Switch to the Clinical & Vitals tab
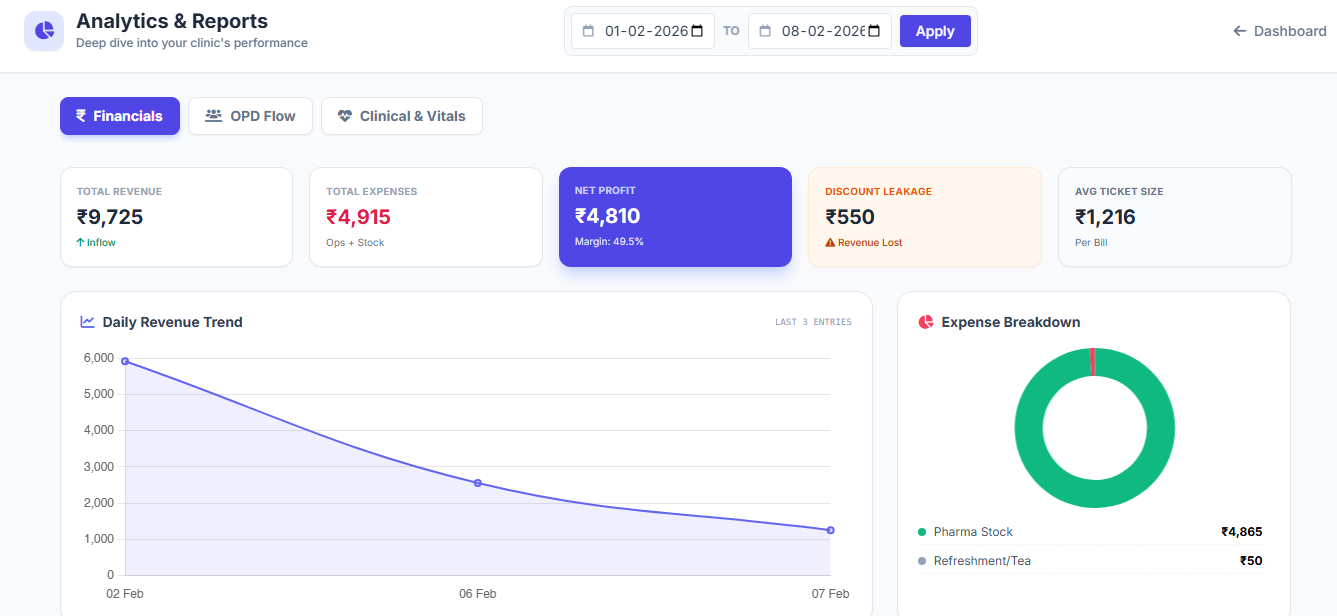 click(x=401, y=115)
